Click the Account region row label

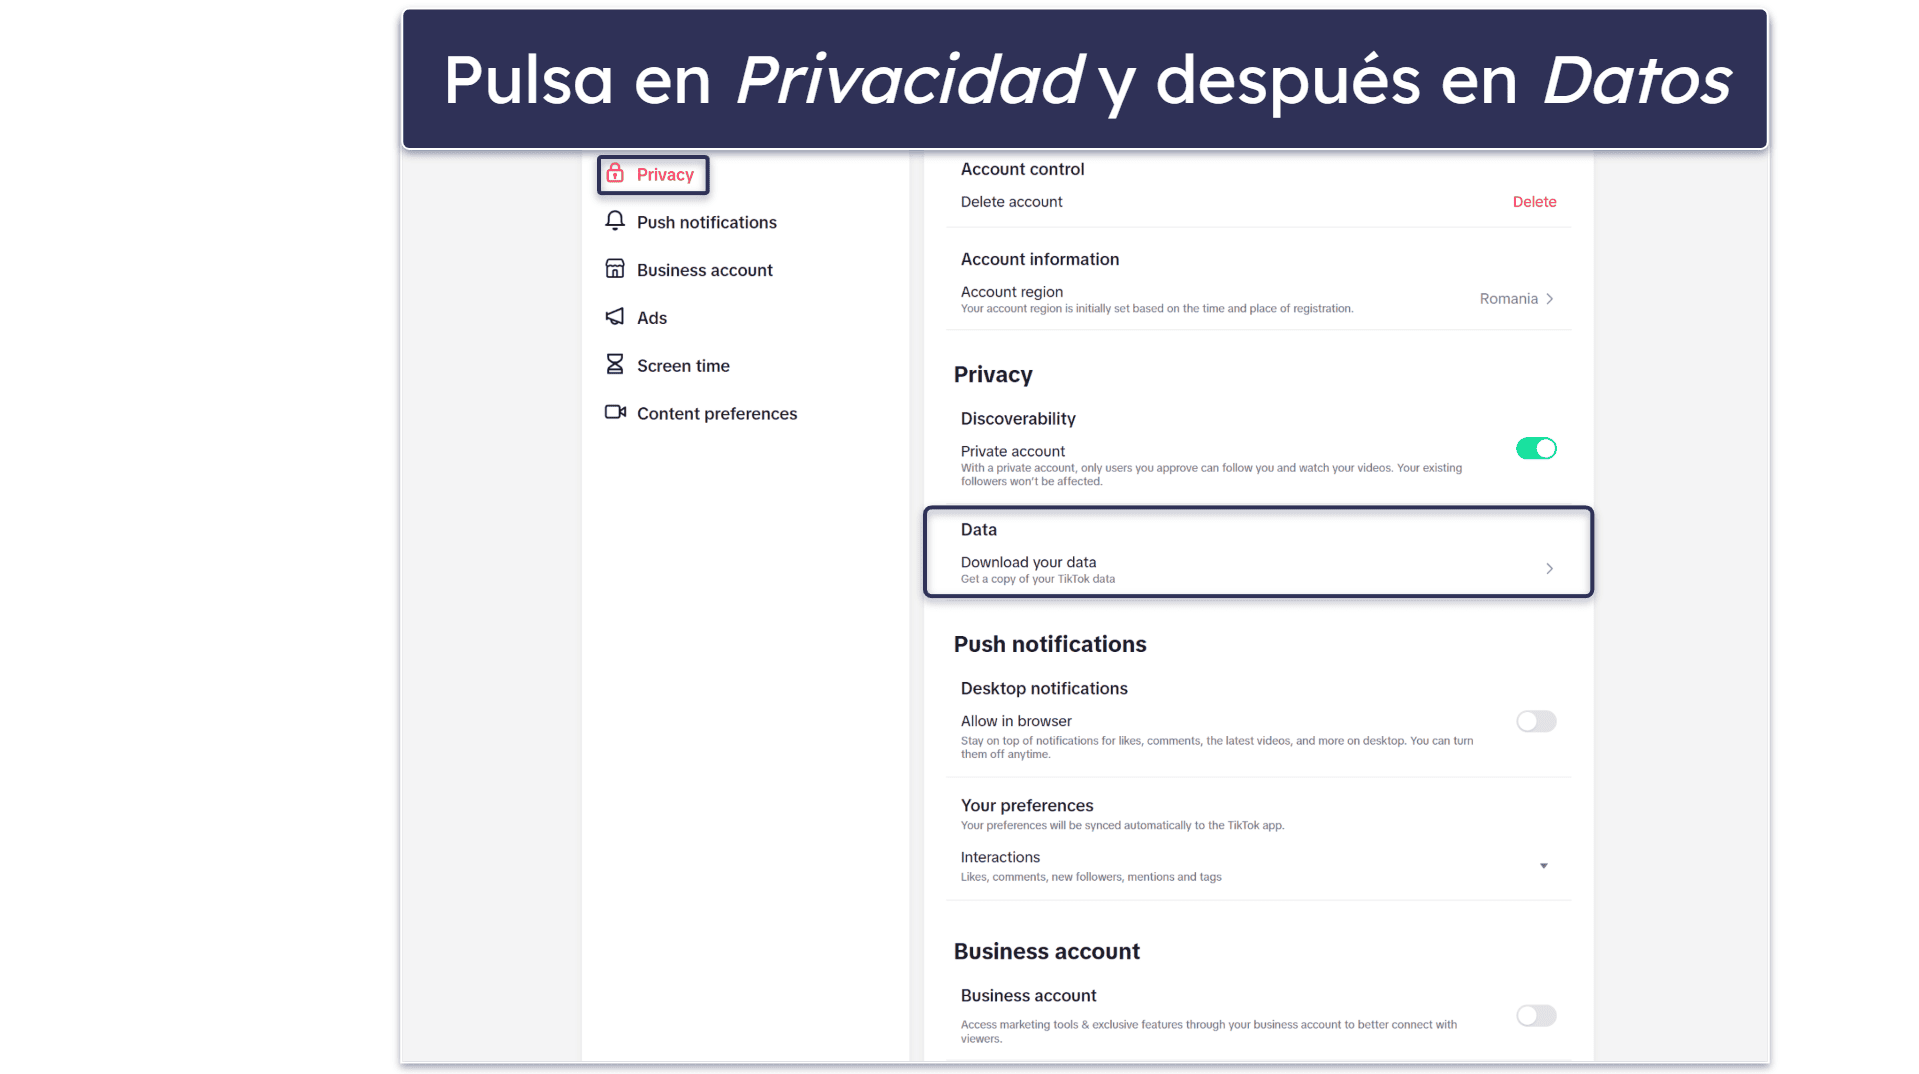pos(1011,292)
